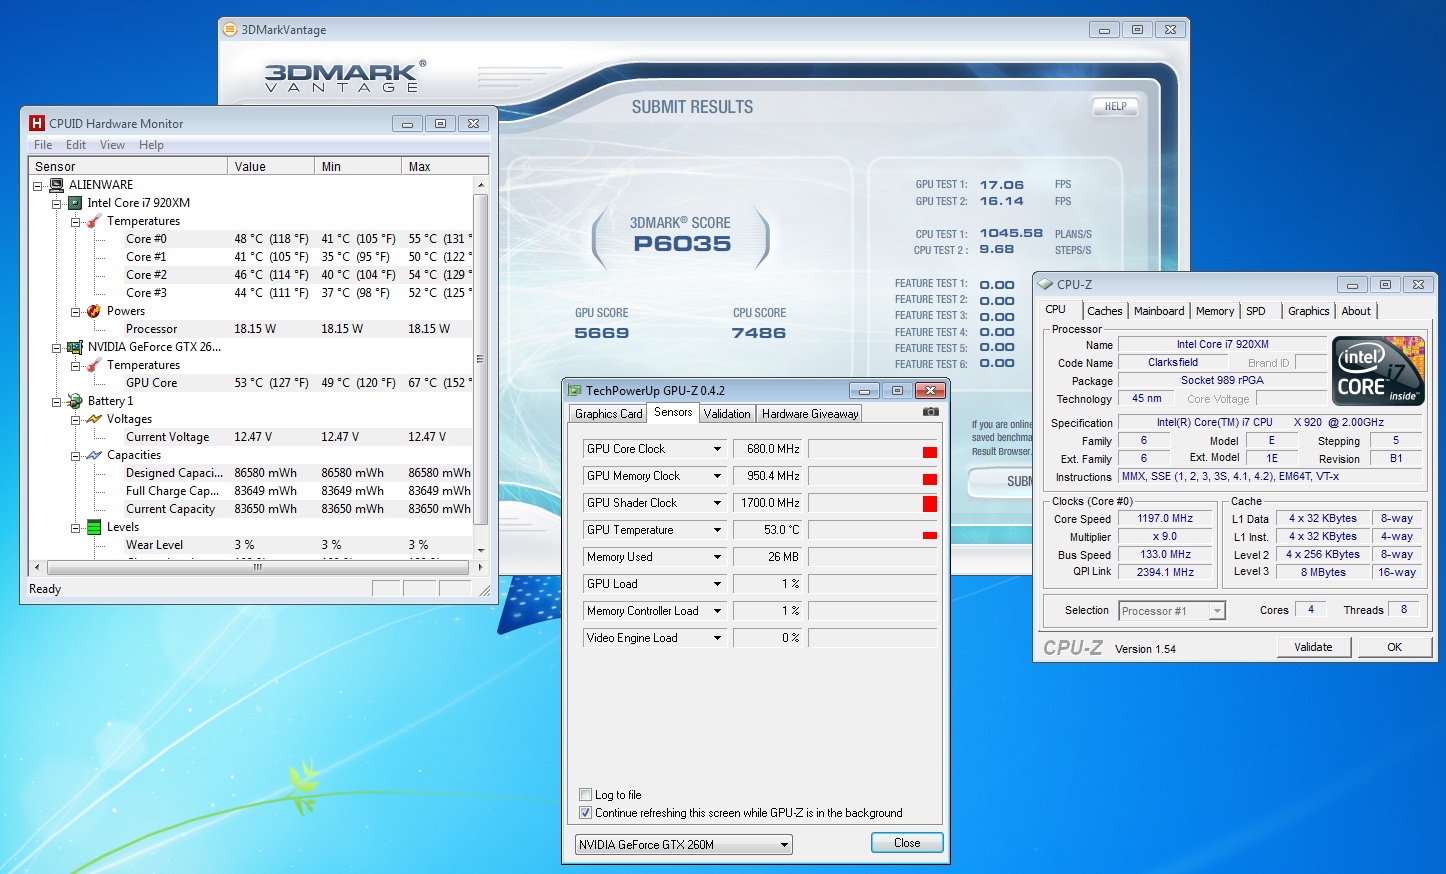Select the Core #0 temperature row
The width and height of the screenshot is (1446, 874).
(x=250, y=239)
